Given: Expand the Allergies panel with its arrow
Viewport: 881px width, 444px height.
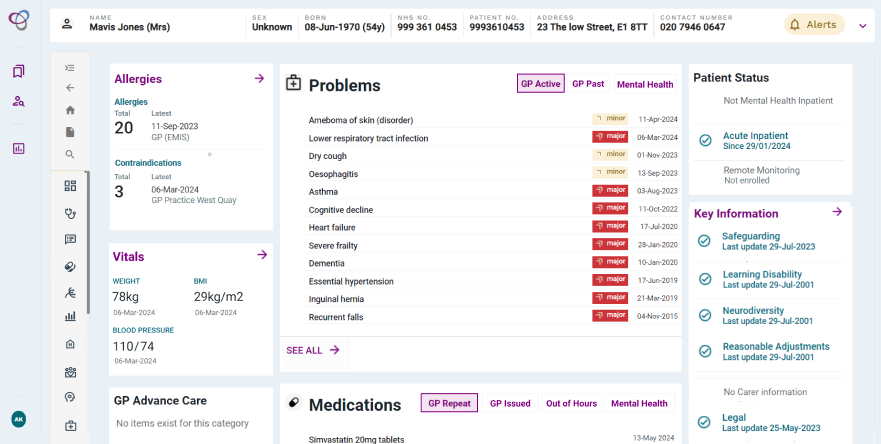Looking at the screenshot, I should 259,78.
